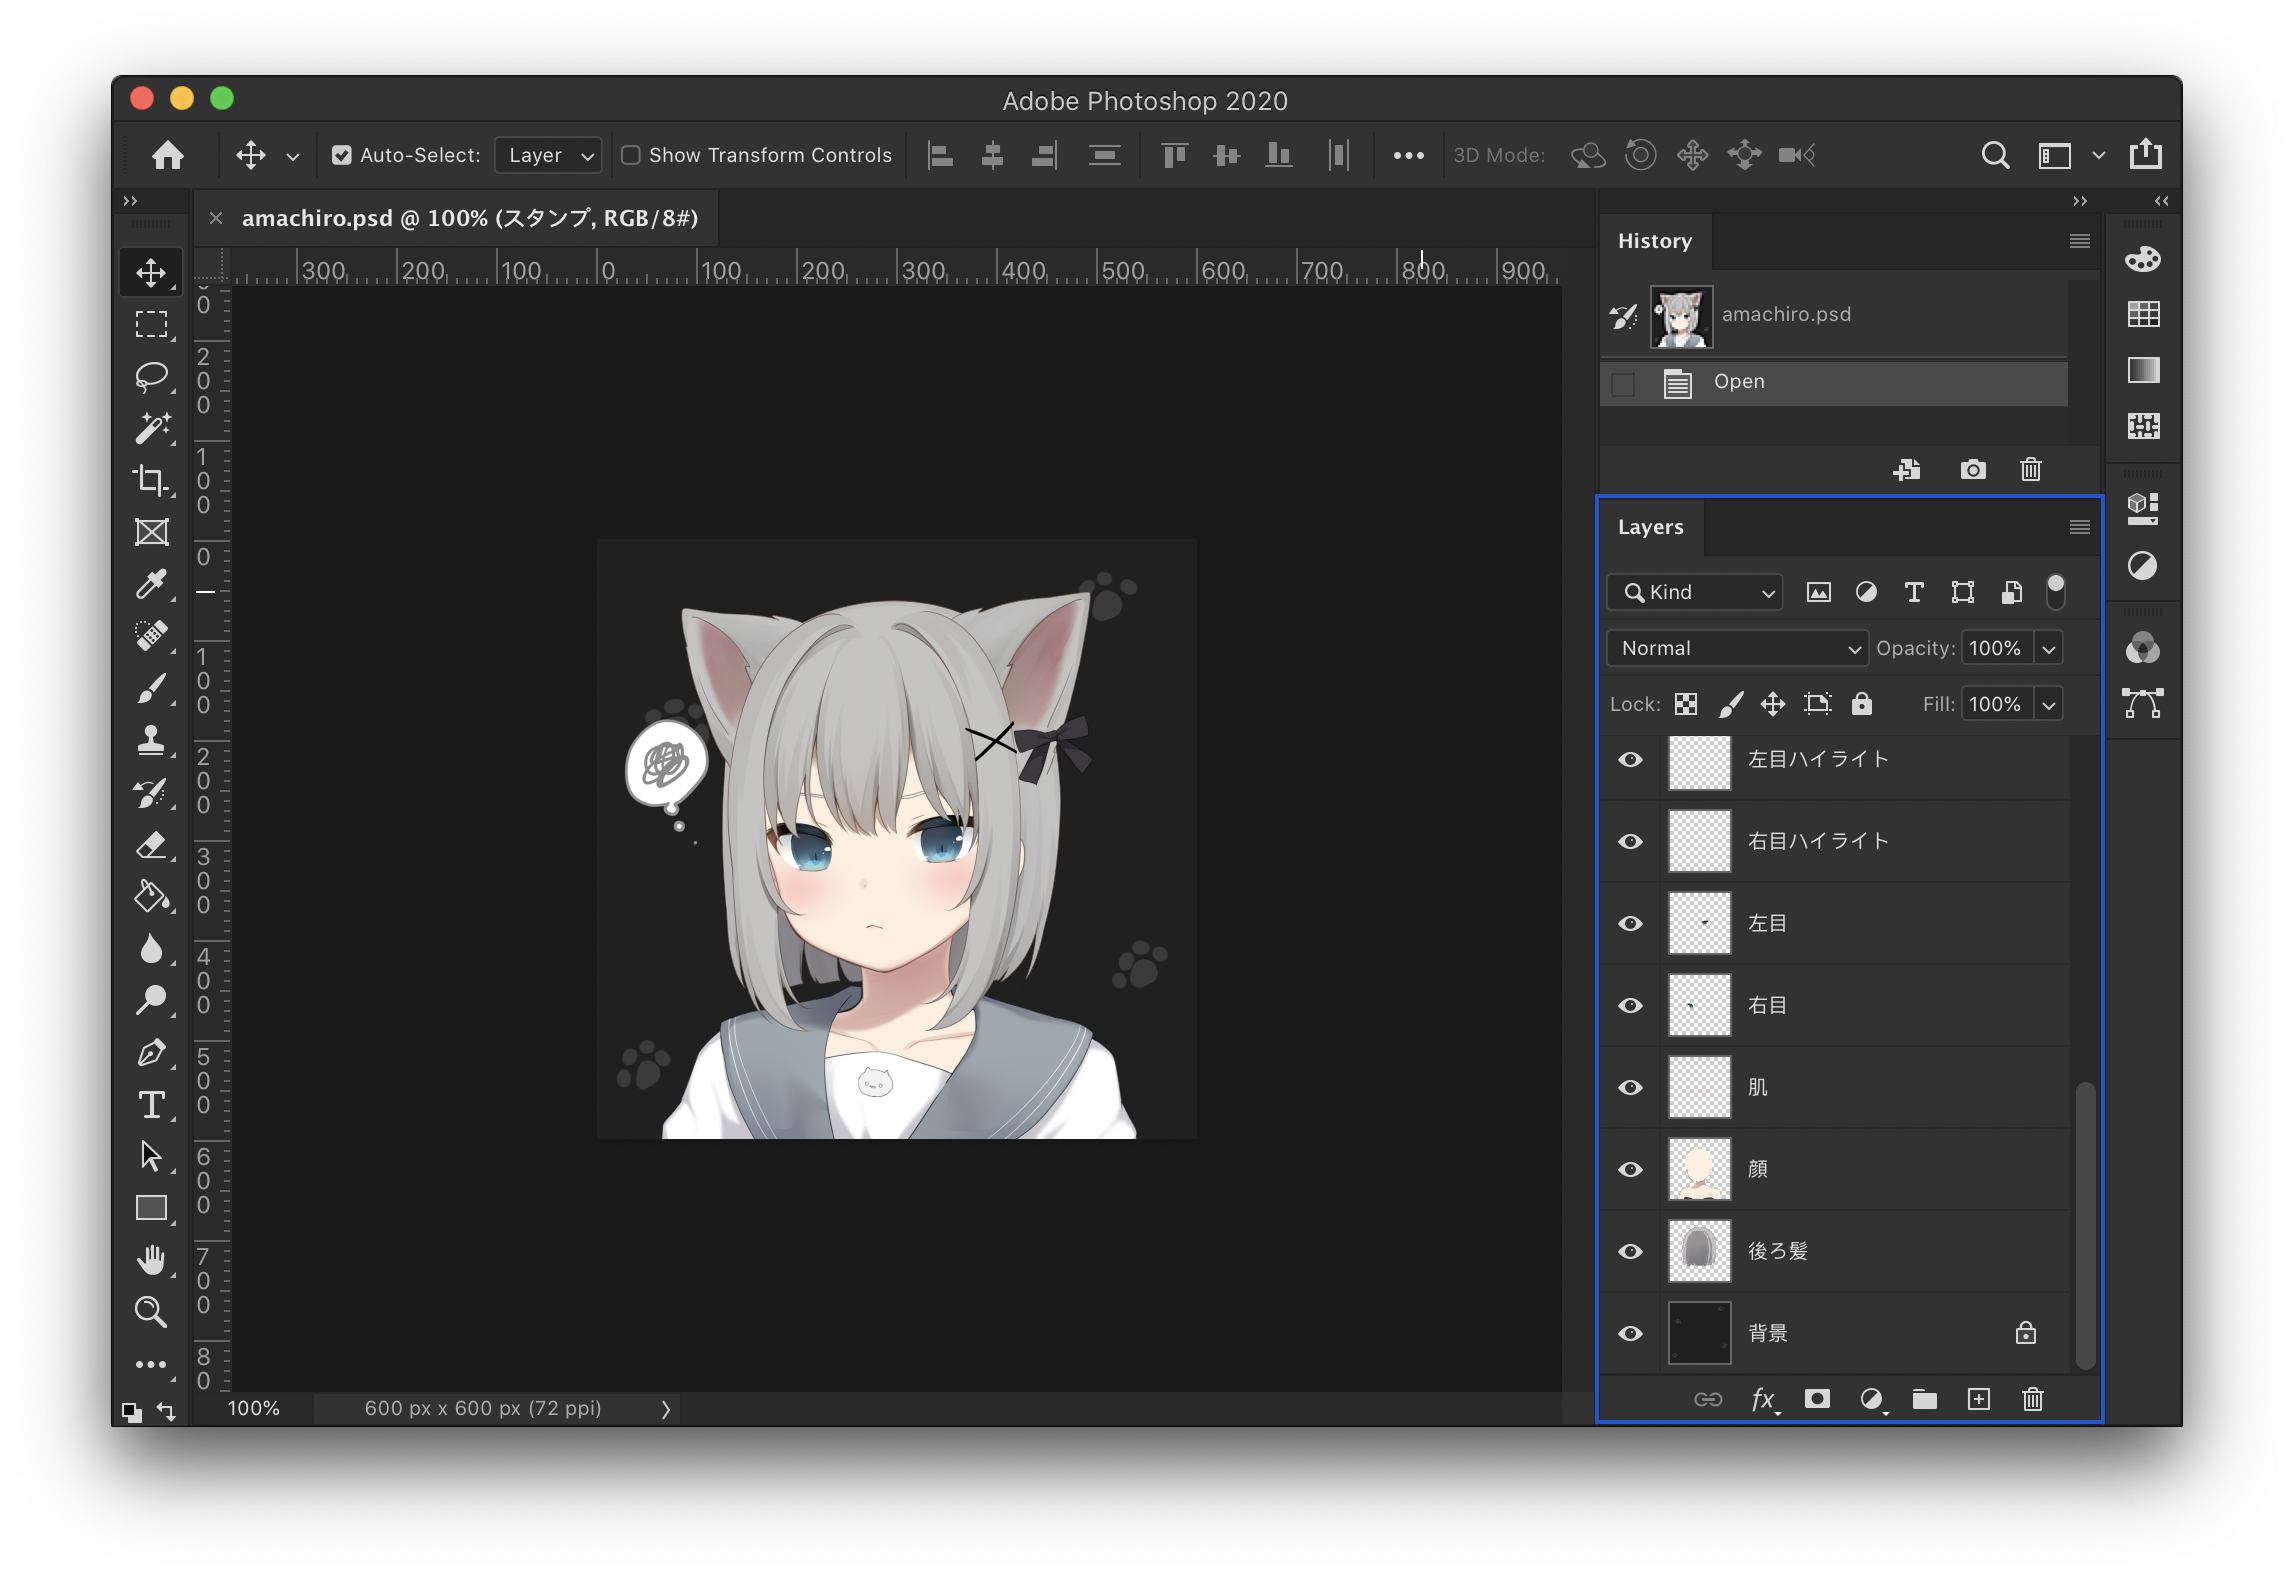The width and height of the screenshot is (2294, 1574).
Task: Open the blending mode dropdown
Action: click(1733, 648)
